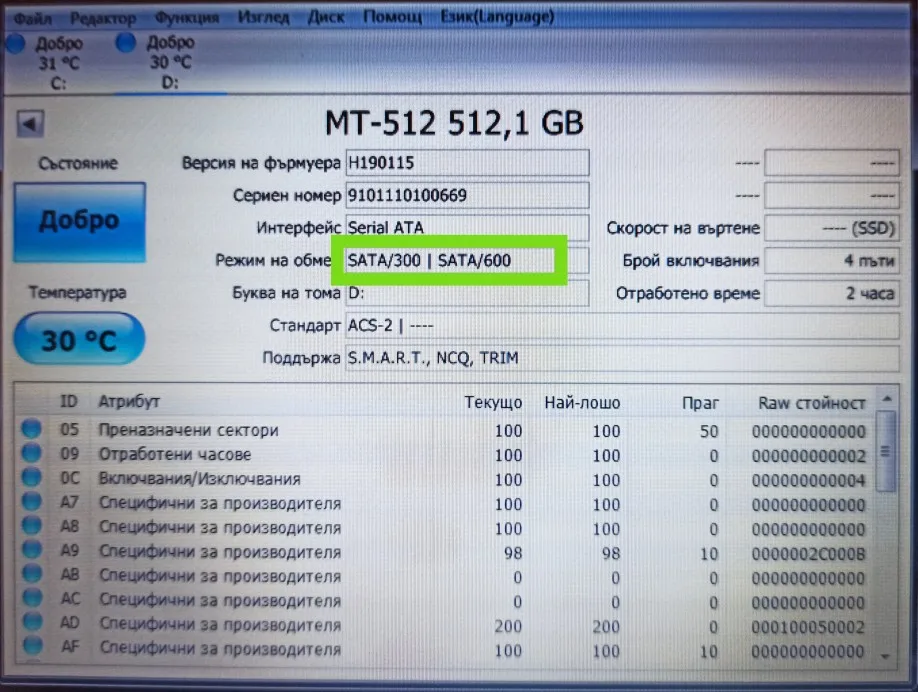Screen dimensions: 918x692
Task: Click the Raw стойност column header
Action: (x=811, y=403)
